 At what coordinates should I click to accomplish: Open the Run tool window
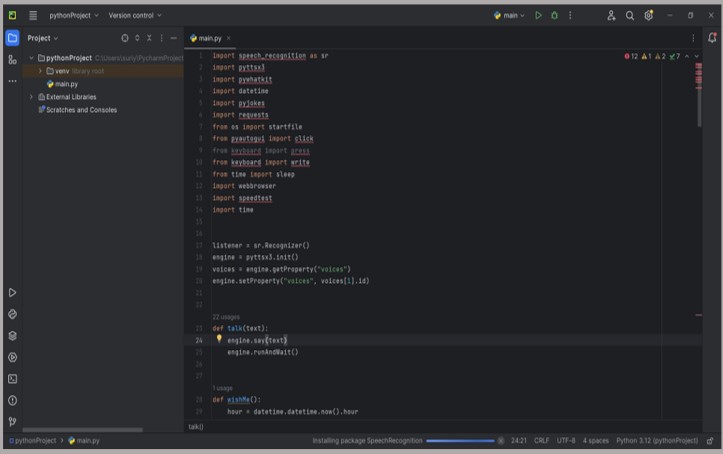tap(12, 293)
